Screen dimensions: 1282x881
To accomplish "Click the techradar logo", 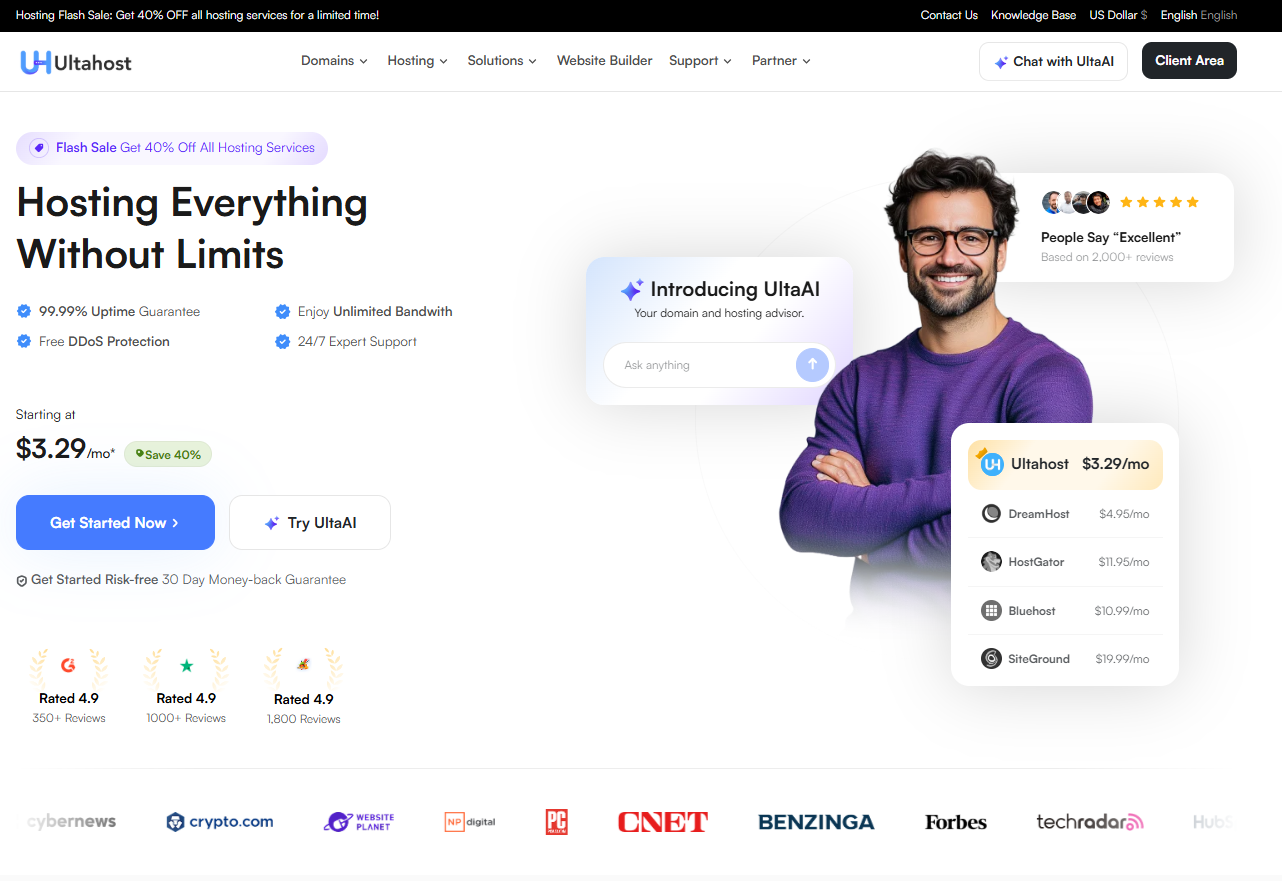I will 1090,822.
